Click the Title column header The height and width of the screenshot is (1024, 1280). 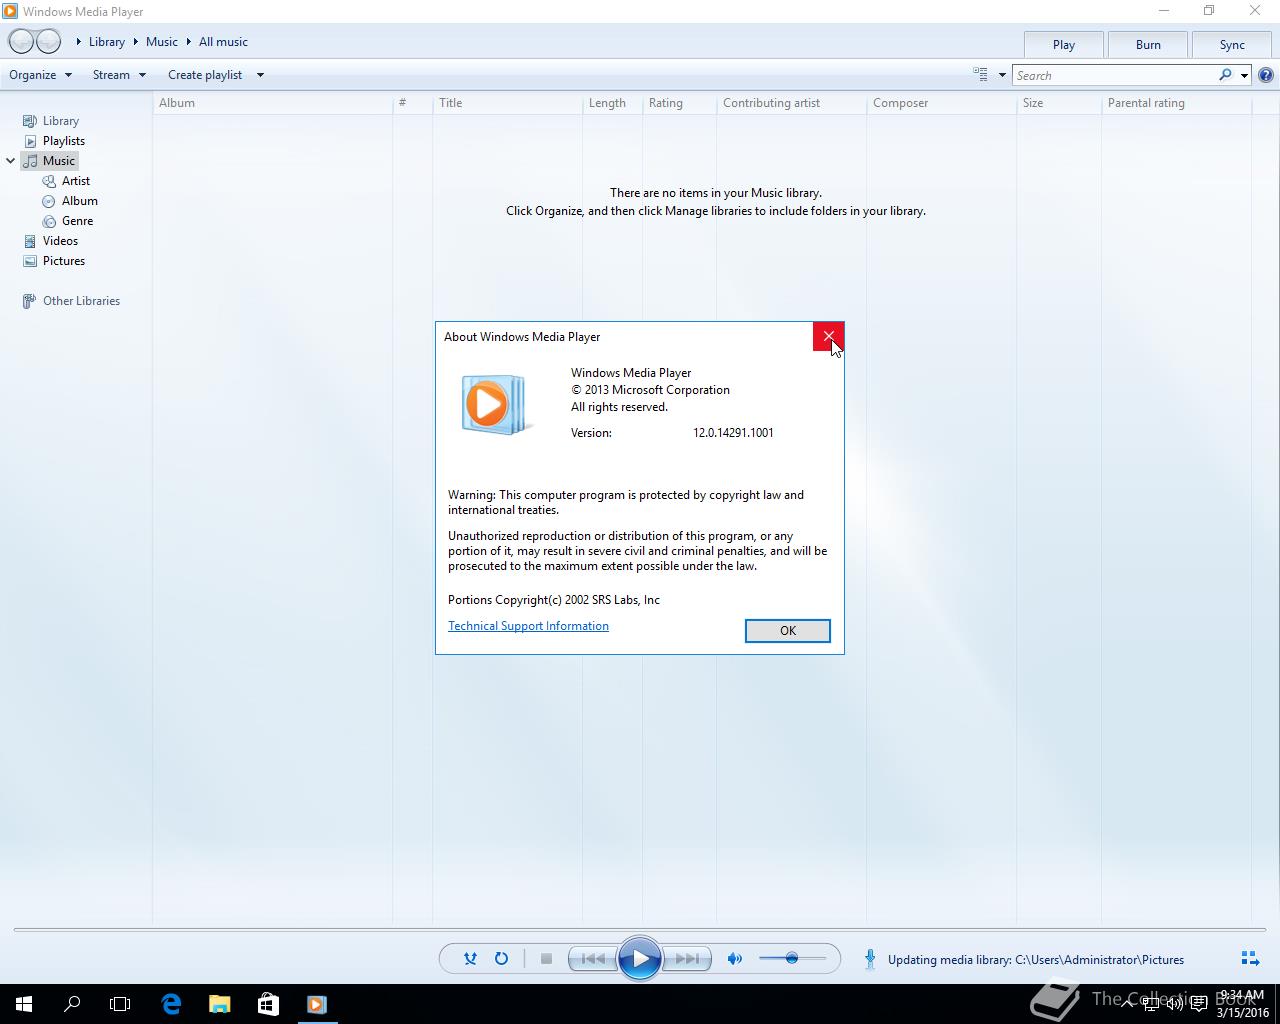(x=507, y=103)
